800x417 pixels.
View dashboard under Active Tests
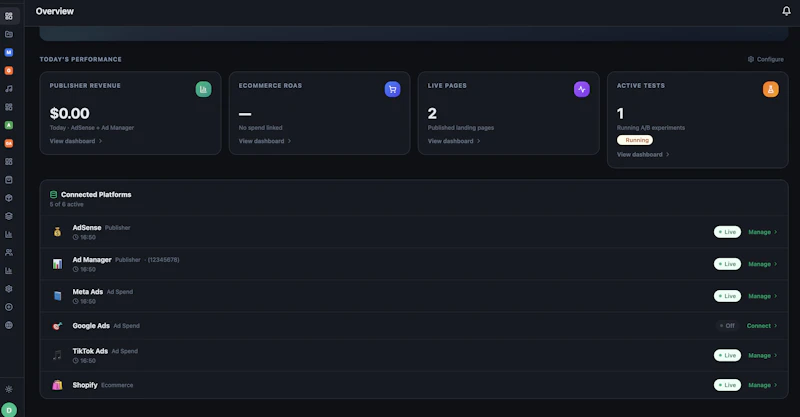643,154
